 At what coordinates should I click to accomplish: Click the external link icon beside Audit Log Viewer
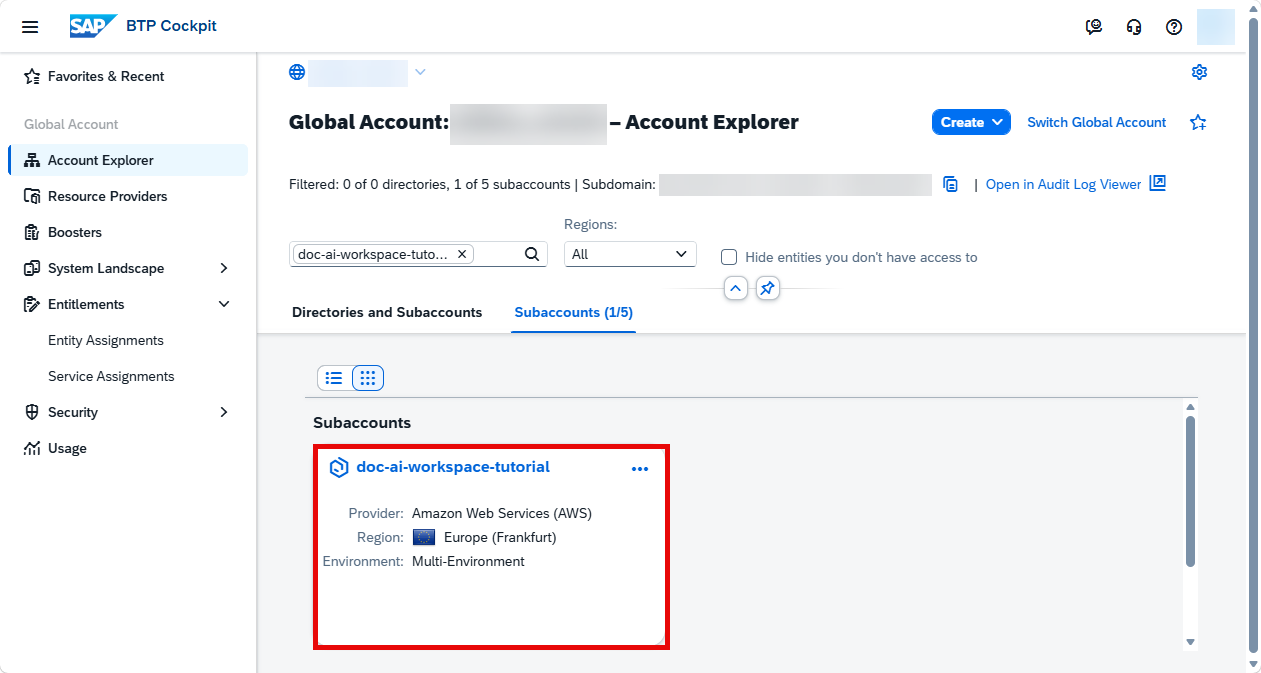pyautogui.click(x=1158, y=183)
